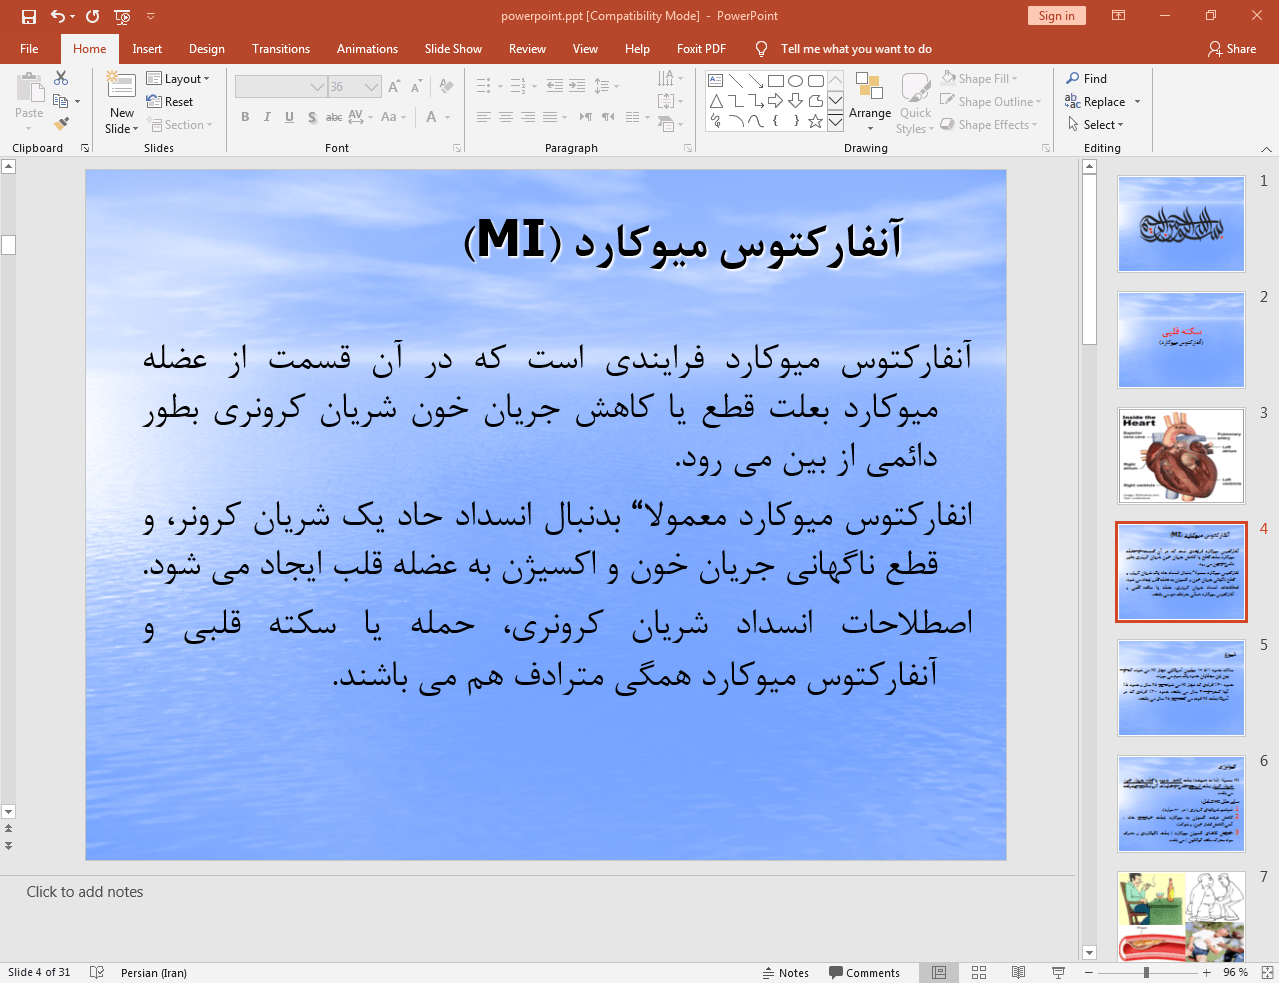
Task: Cut selection with the scissors icon
Action: click(x=61, y=78)
